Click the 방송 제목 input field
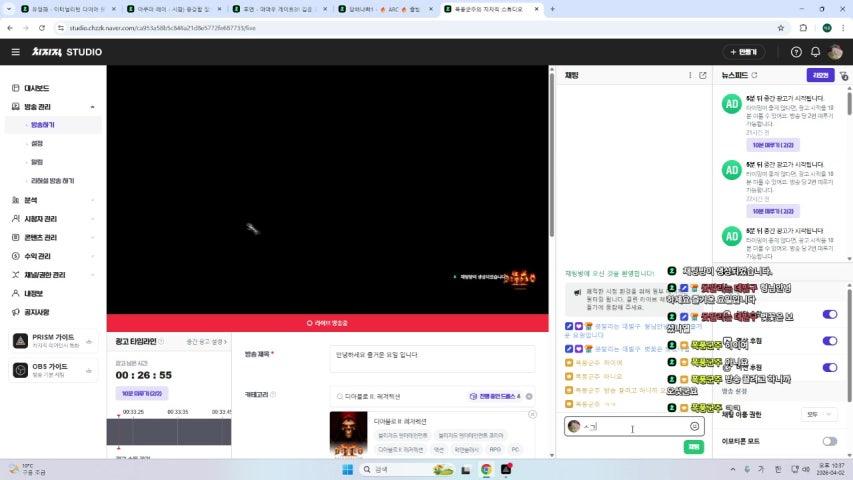 click(x=432, y=359)
